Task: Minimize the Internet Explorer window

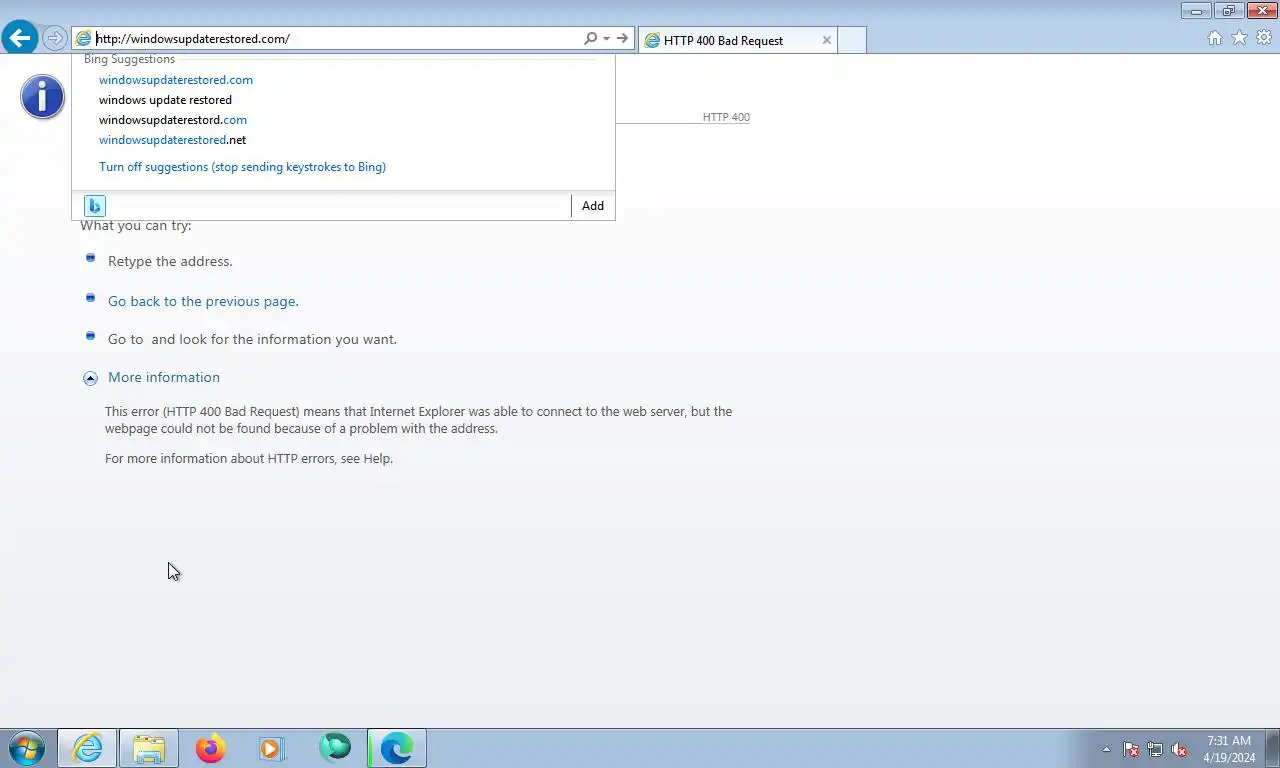Action: tap(1196, 11)
